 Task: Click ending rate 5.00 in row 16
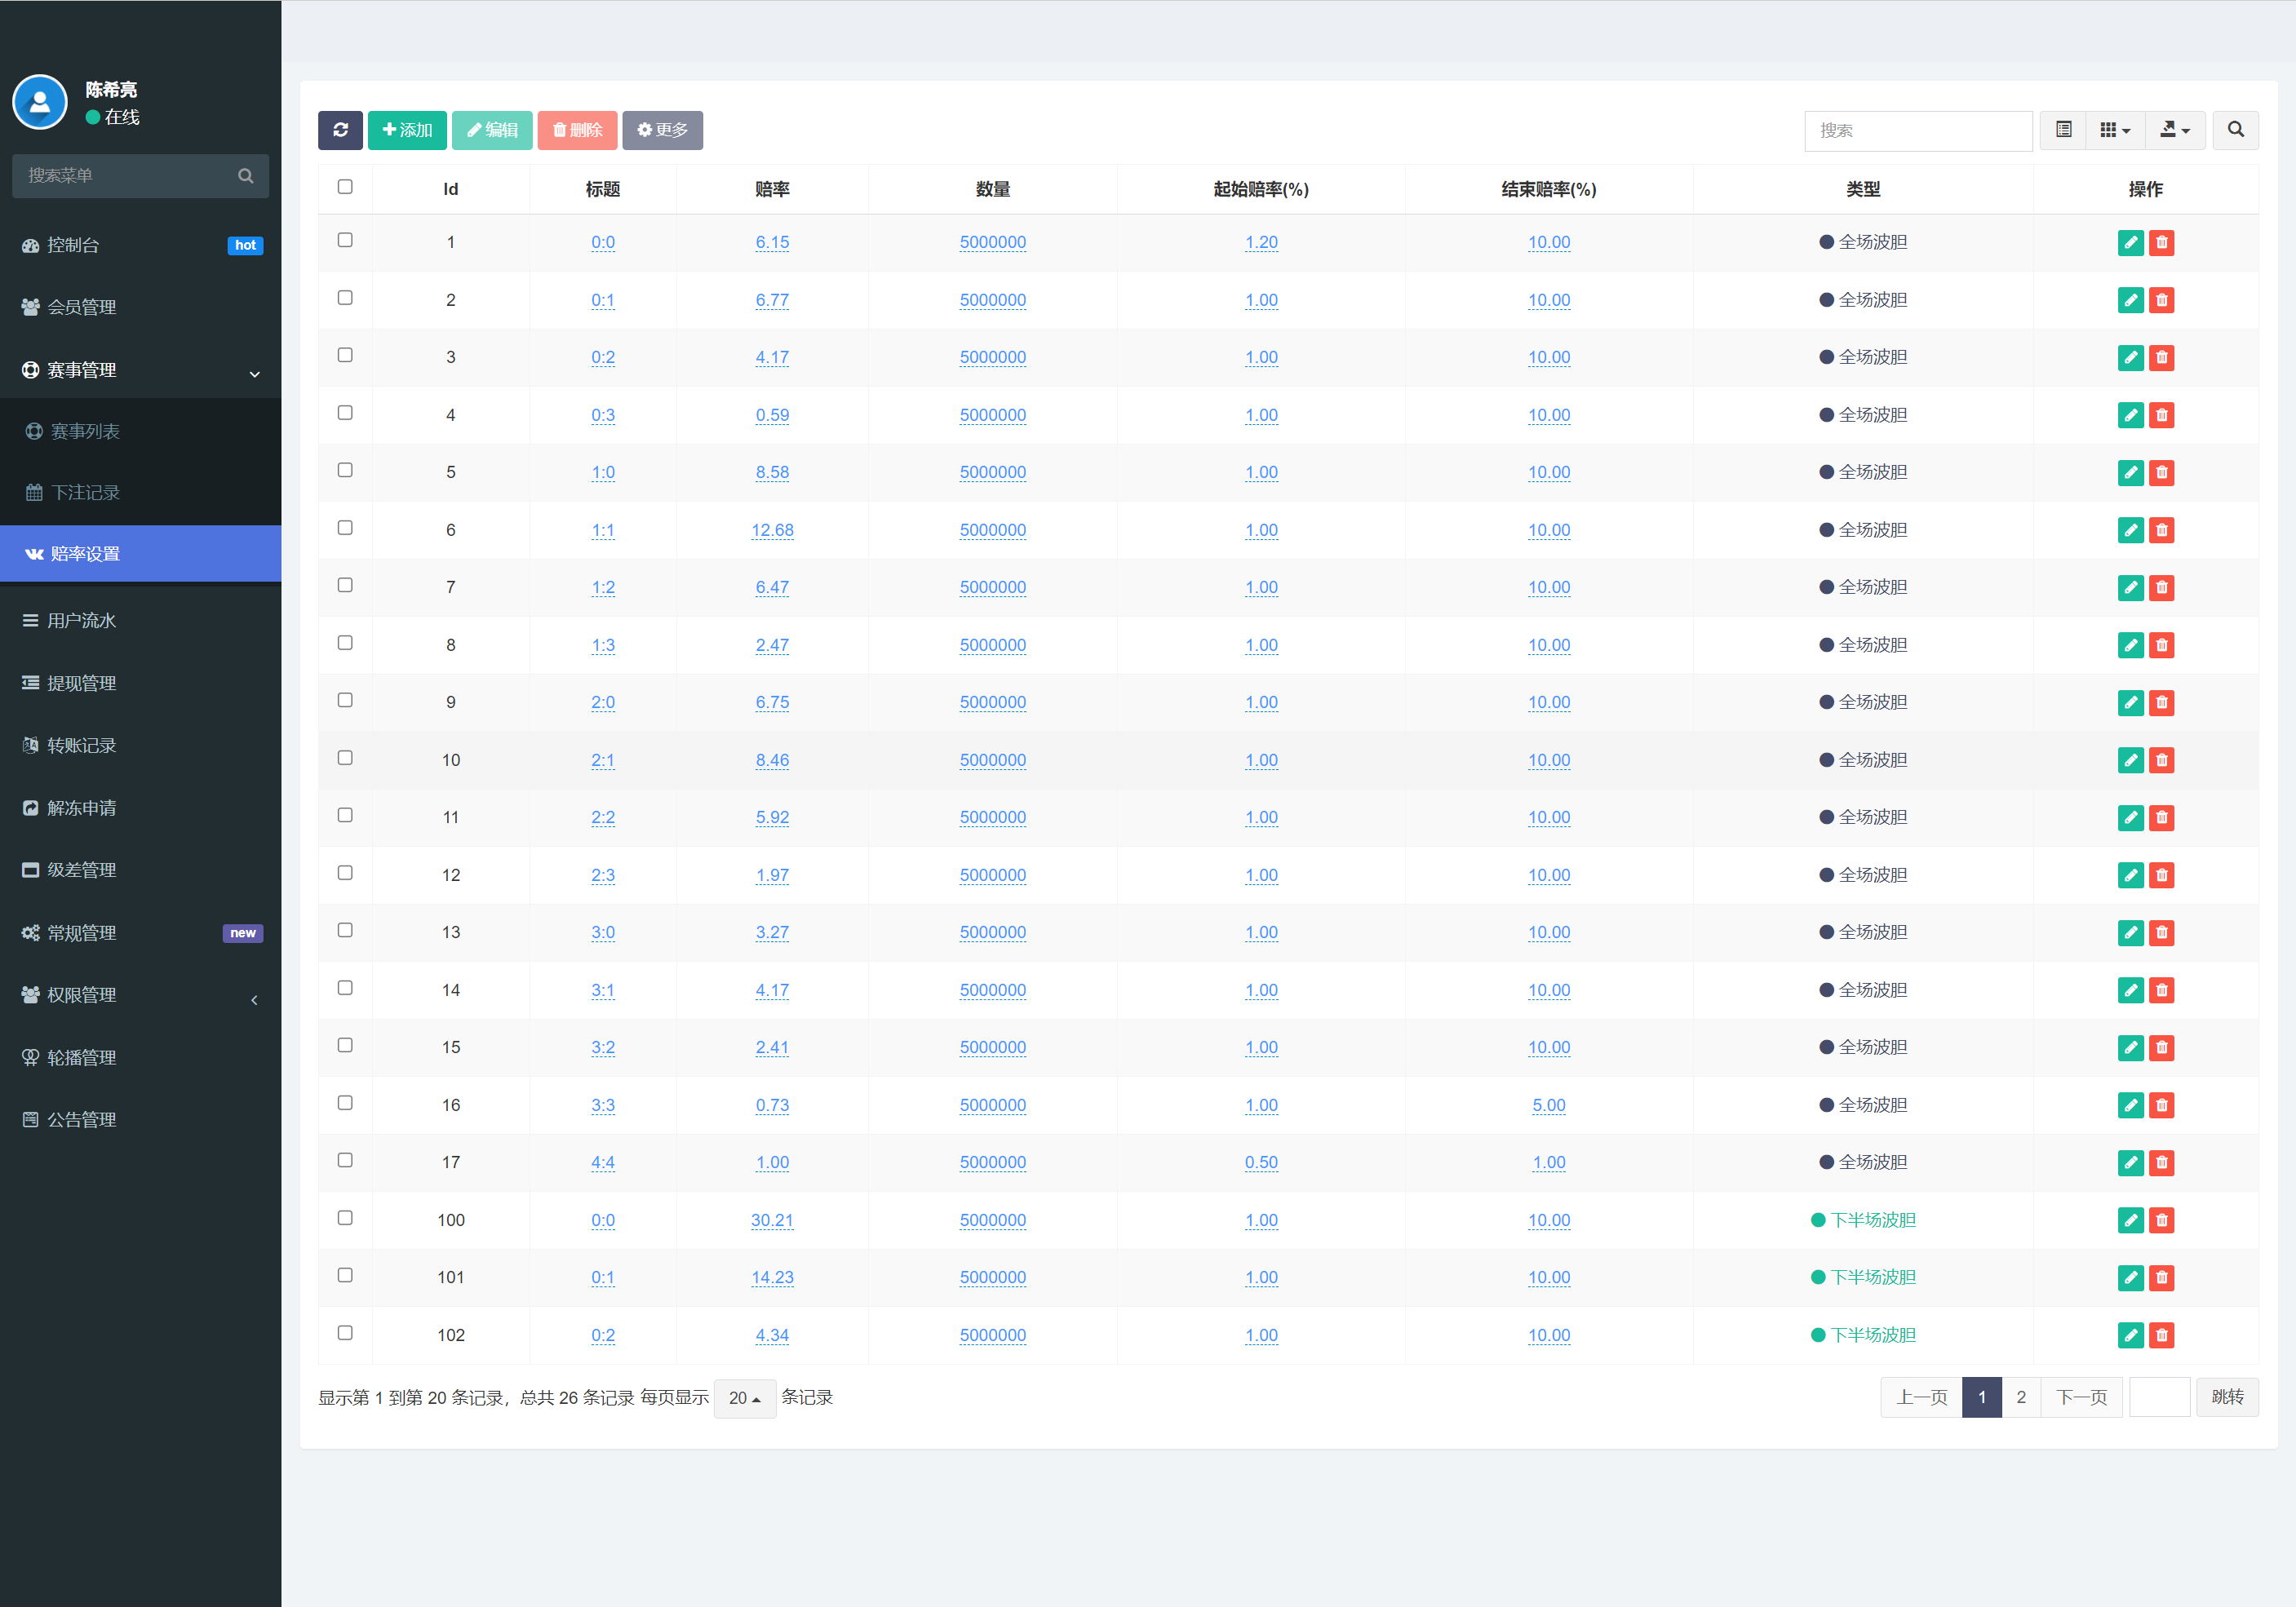[x=1549, y=1105]
